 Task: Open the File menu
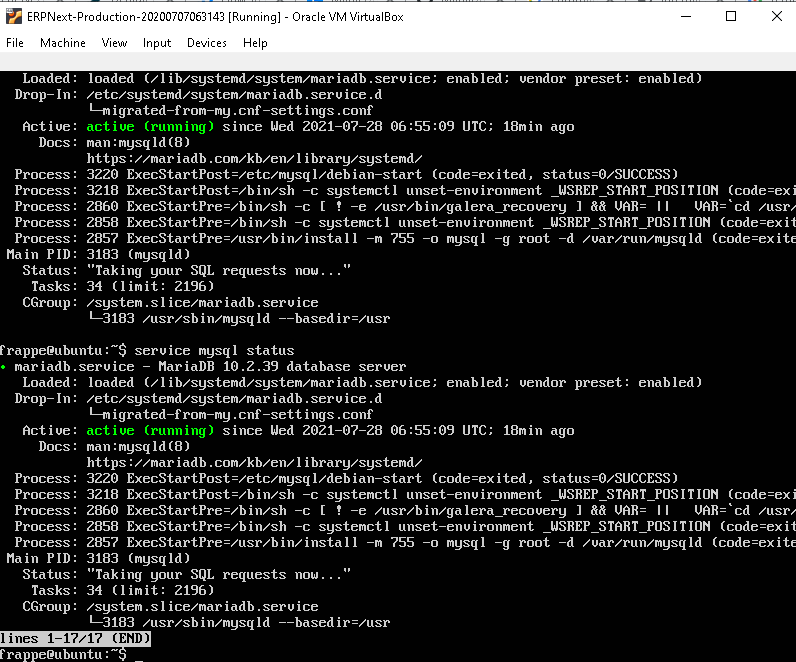[15, 43]
